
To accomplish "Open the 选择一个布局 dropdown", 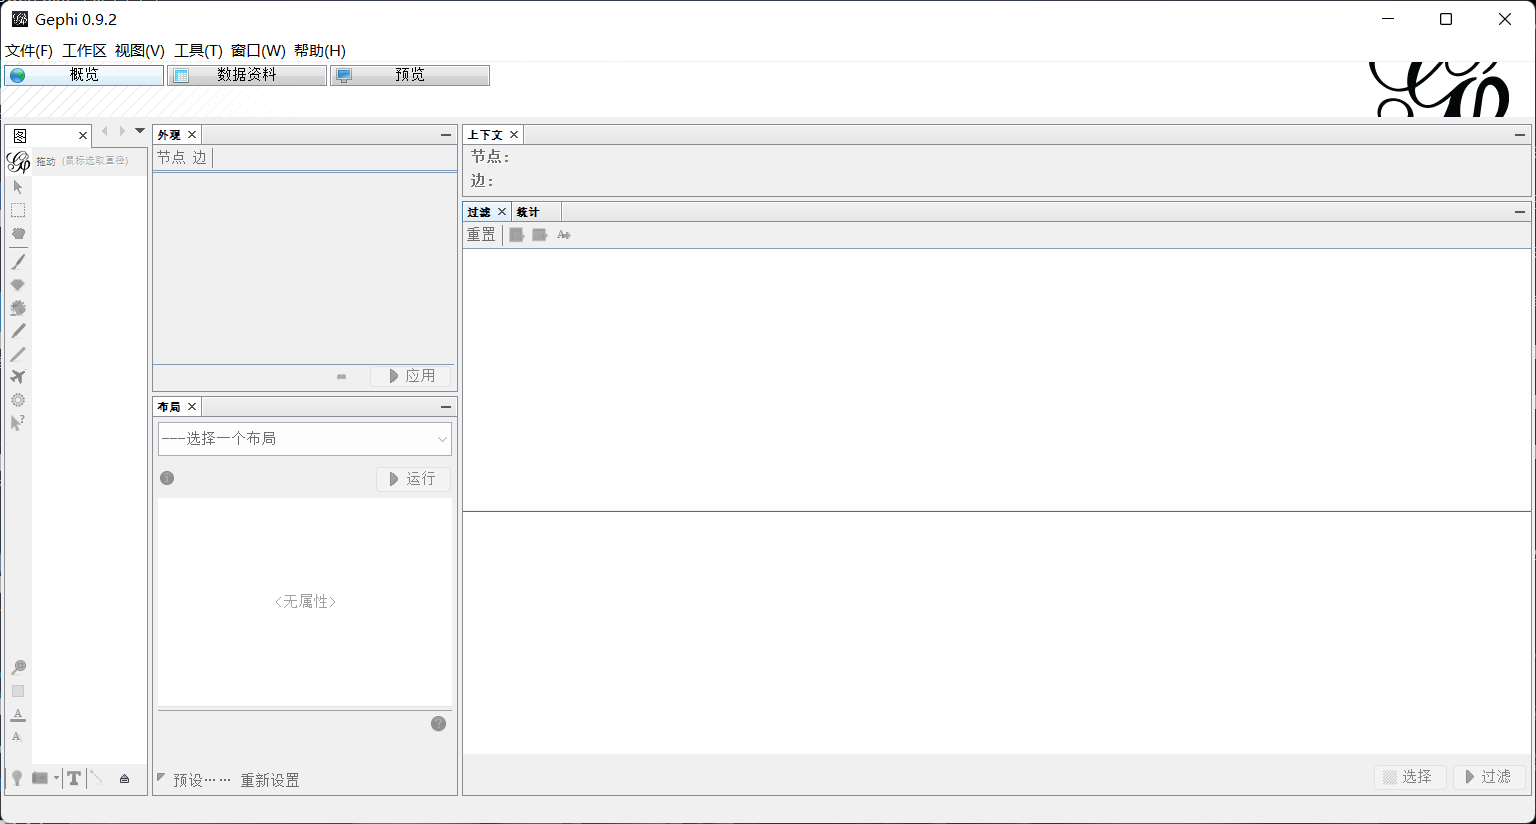I will click(305, 439).
